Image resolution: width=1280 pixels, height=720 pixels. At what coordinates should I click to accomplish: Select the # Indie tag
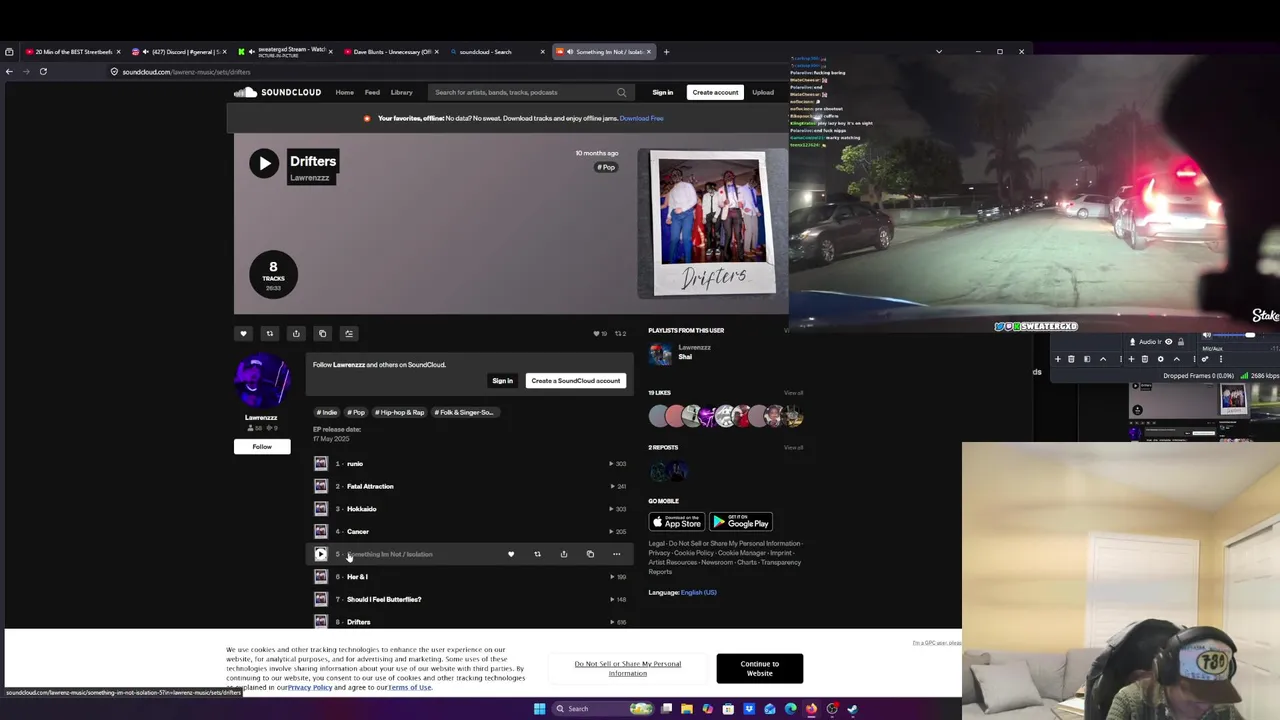pyautogui.click(x=327, y=412)
